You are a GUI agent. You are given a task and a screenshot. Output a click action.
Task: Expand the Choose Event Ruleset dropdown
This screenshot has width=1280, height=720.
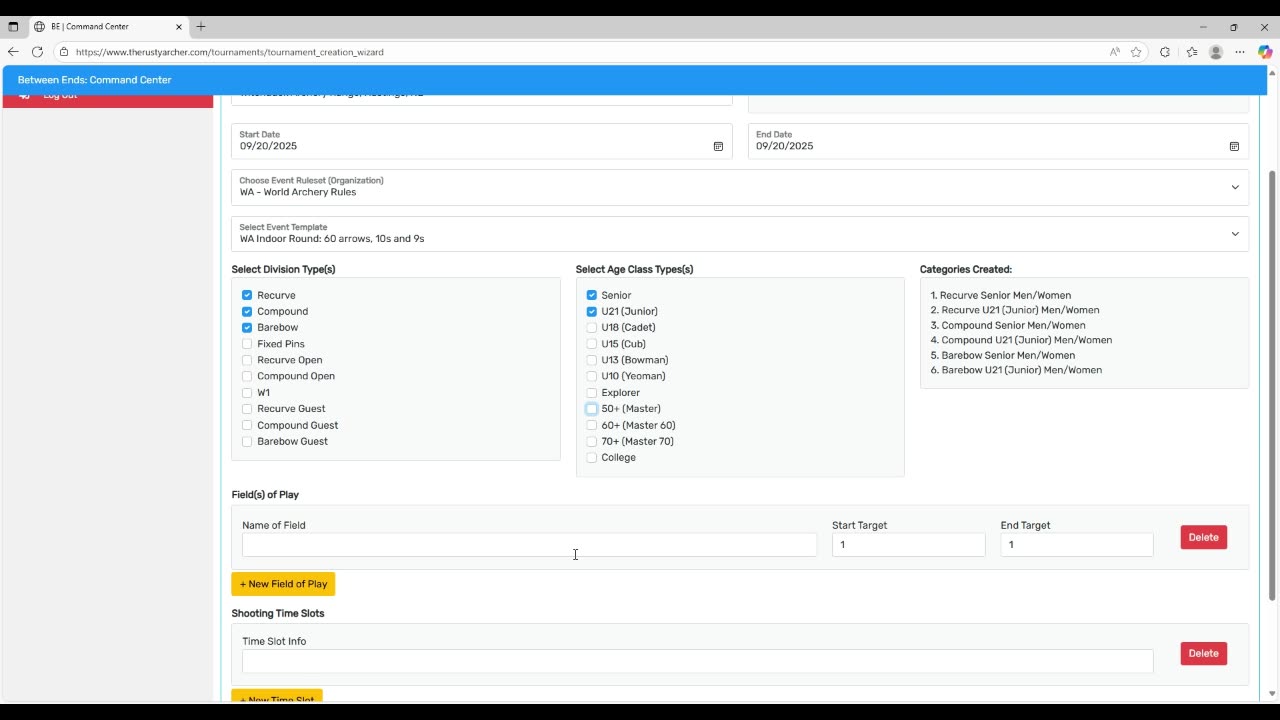740,187
